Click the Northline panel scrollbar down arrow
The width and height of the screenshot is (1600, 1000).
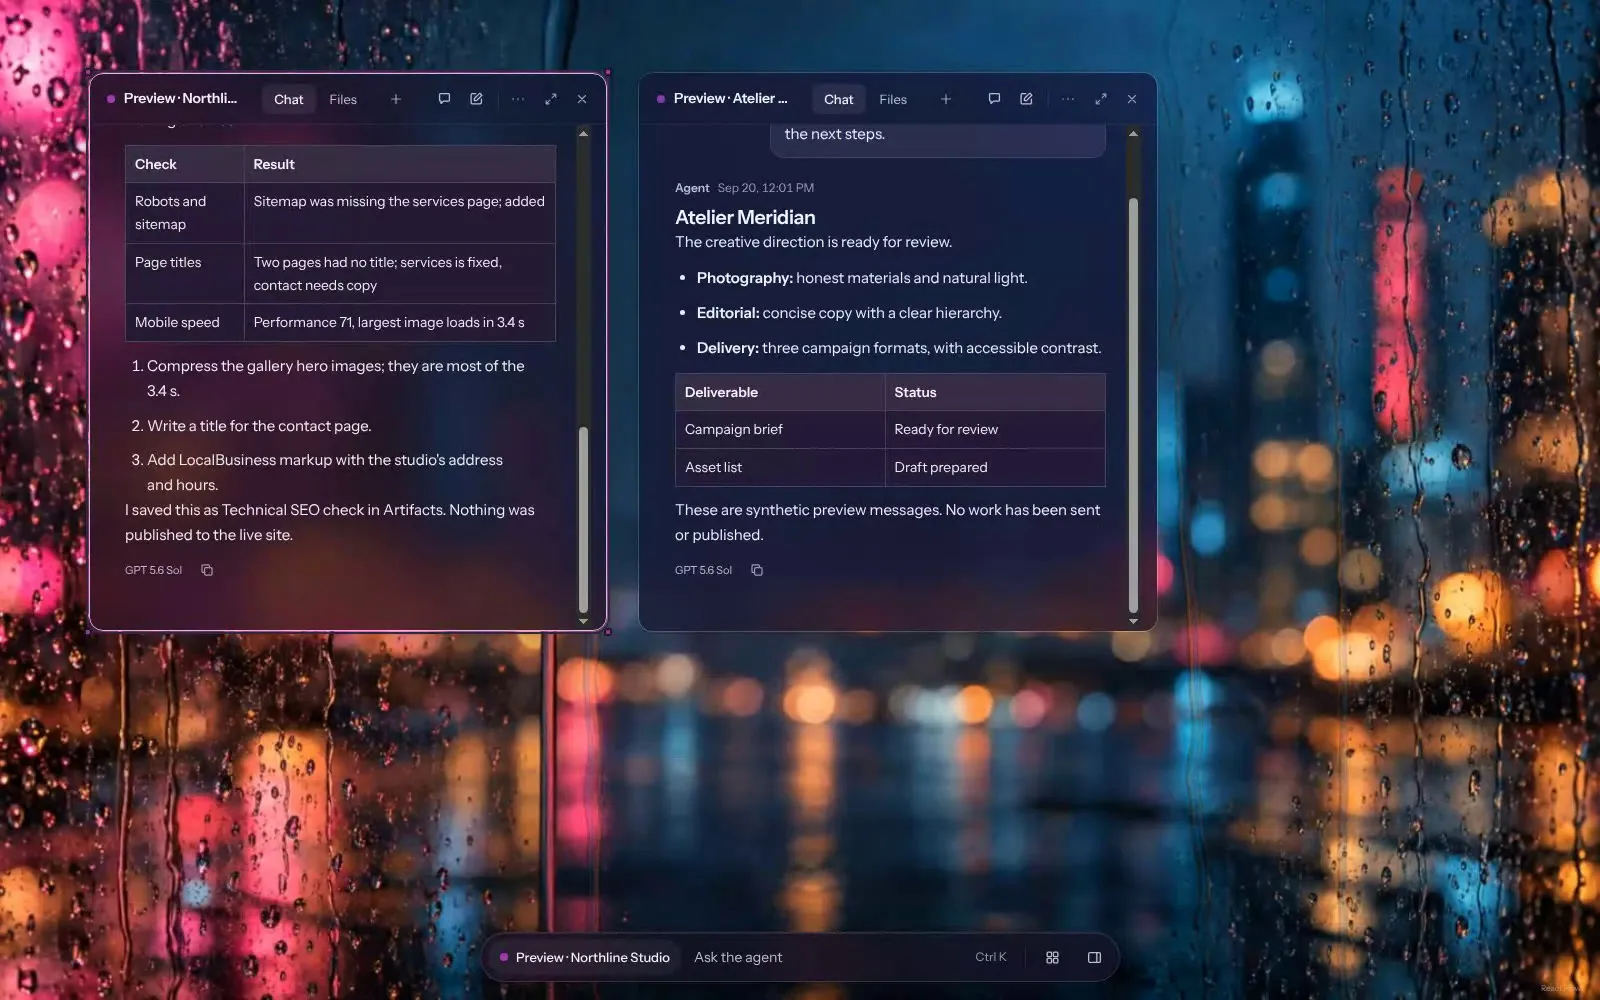[583, 621]
